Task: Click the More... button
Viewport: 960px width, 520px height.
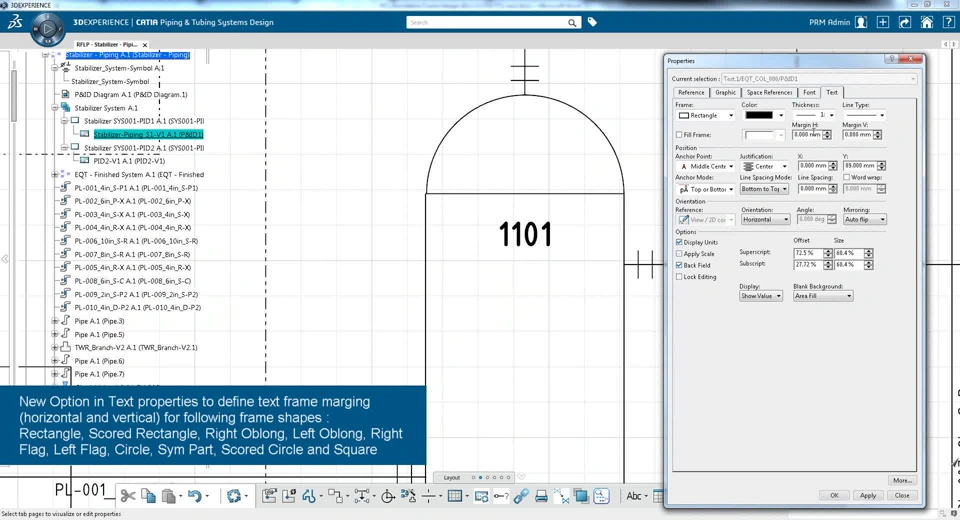Action: [x=901, y=480]
